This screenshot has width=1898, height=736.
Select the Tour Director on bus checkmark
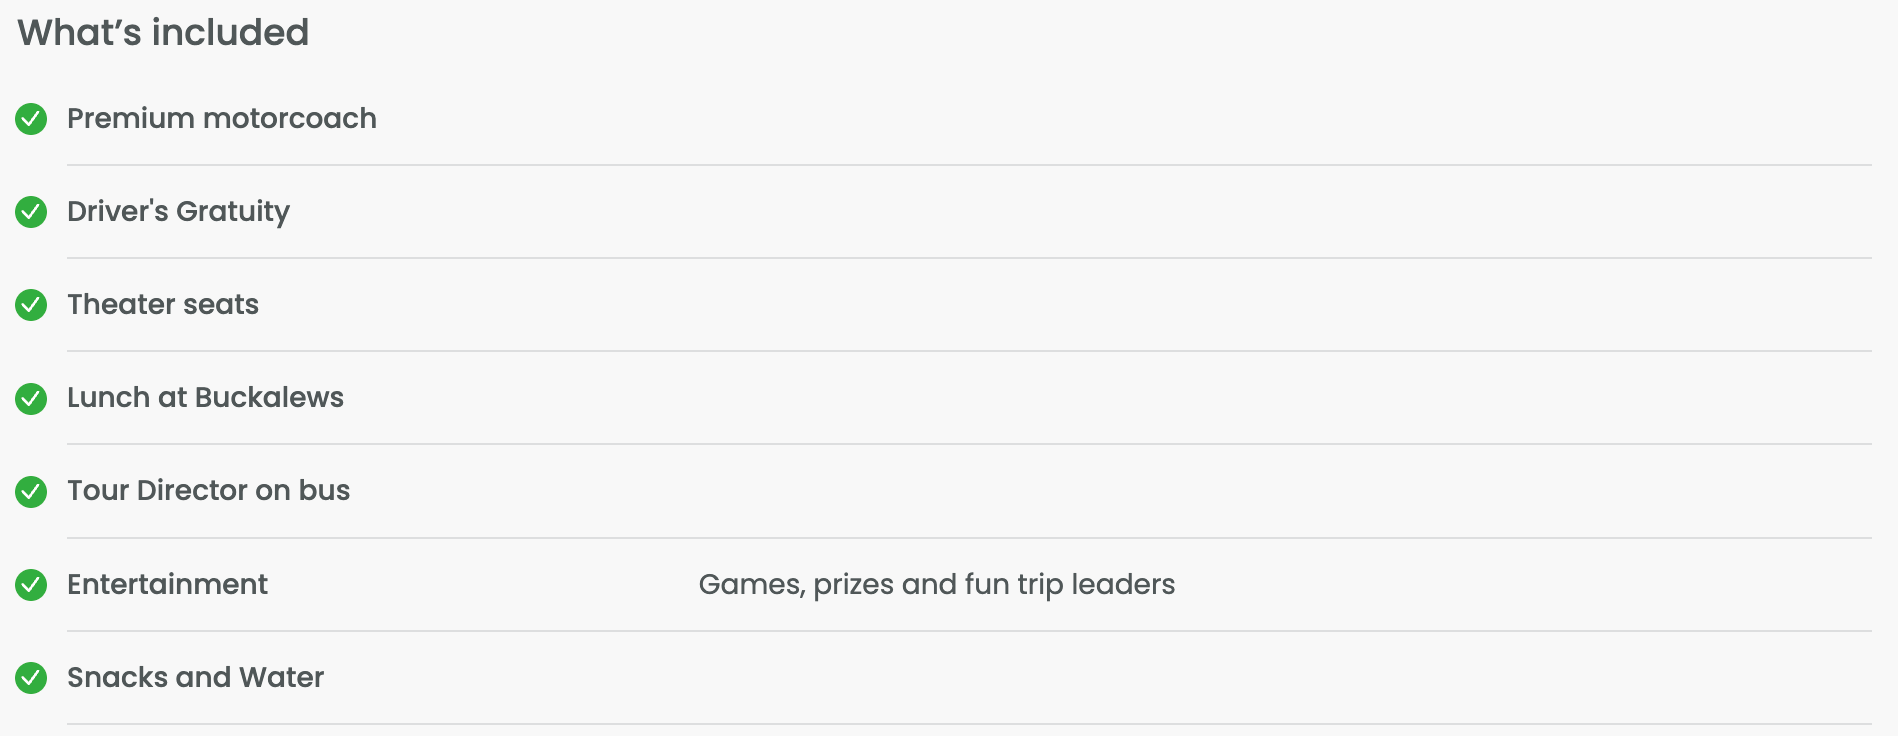pos(31,491)
